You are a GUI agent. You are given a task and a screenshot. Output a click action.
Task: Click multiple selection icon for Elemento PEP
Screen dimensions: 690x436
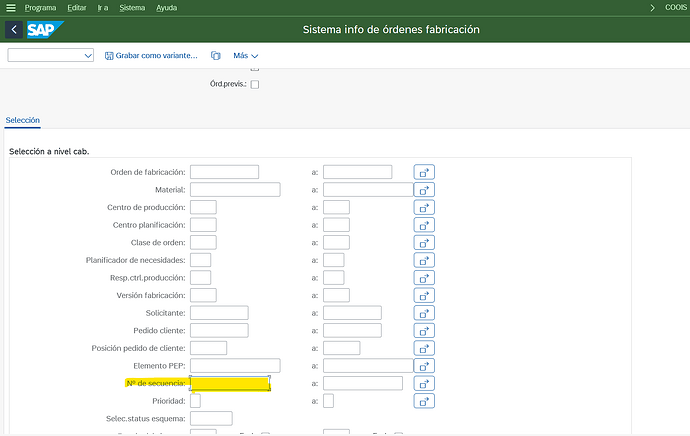tap(424, 366)
